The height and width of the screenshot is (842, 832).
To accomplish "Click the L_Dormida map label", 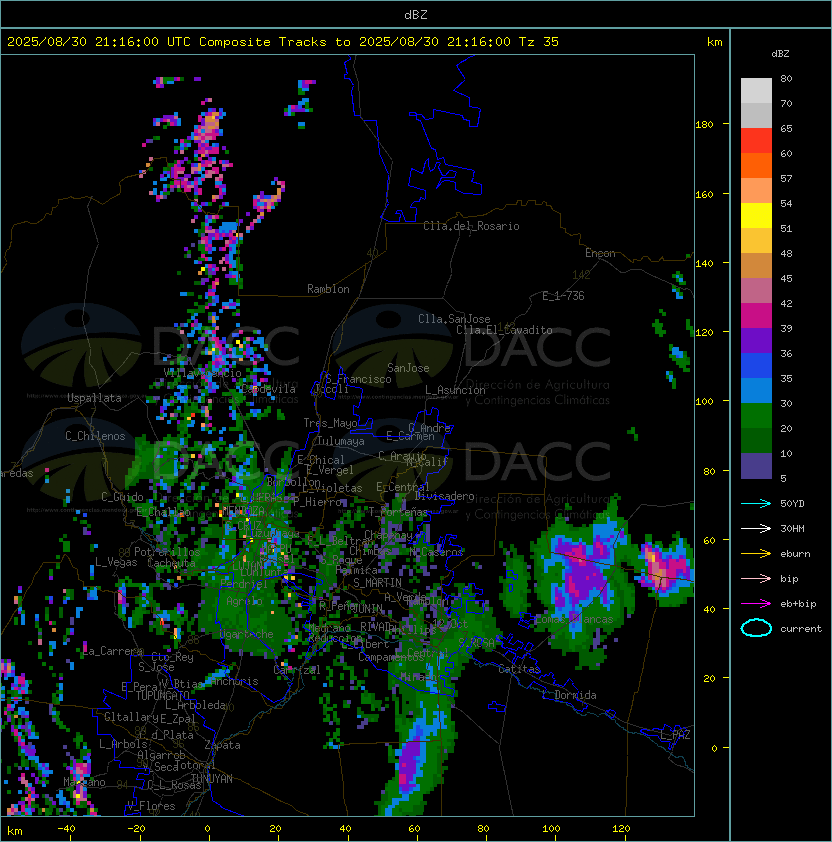I will [569, 695].
